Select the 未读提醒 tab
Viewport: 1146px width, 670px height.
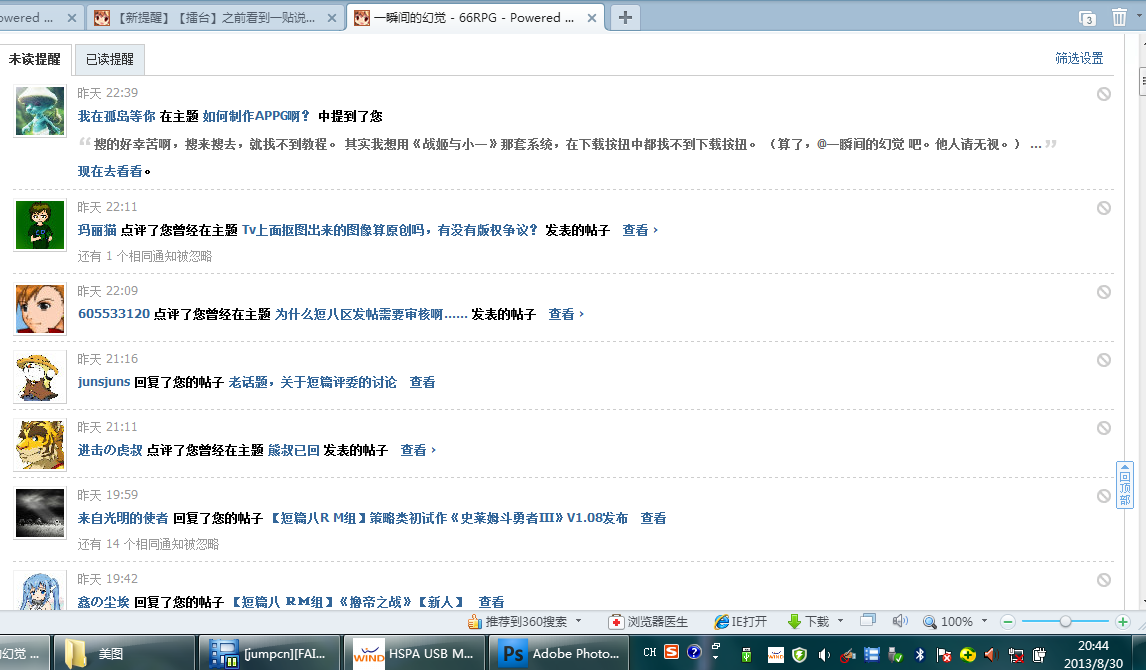coord(35,59)
